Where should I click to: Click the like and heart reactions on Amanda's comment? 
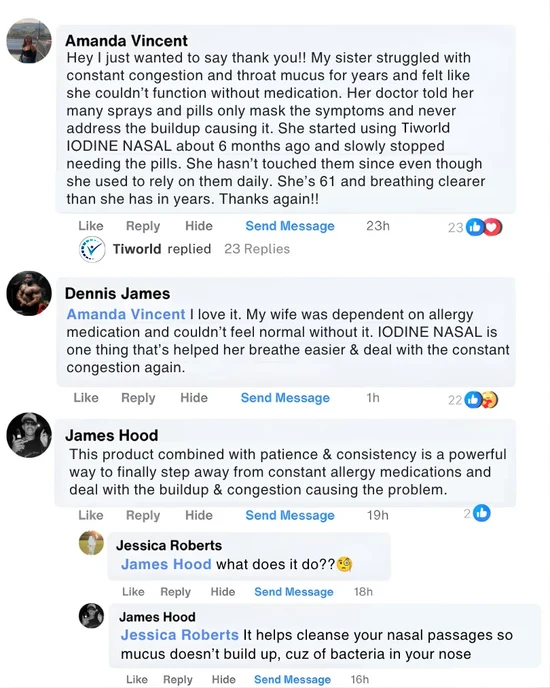pyautogui.click(x=484, y=227)
